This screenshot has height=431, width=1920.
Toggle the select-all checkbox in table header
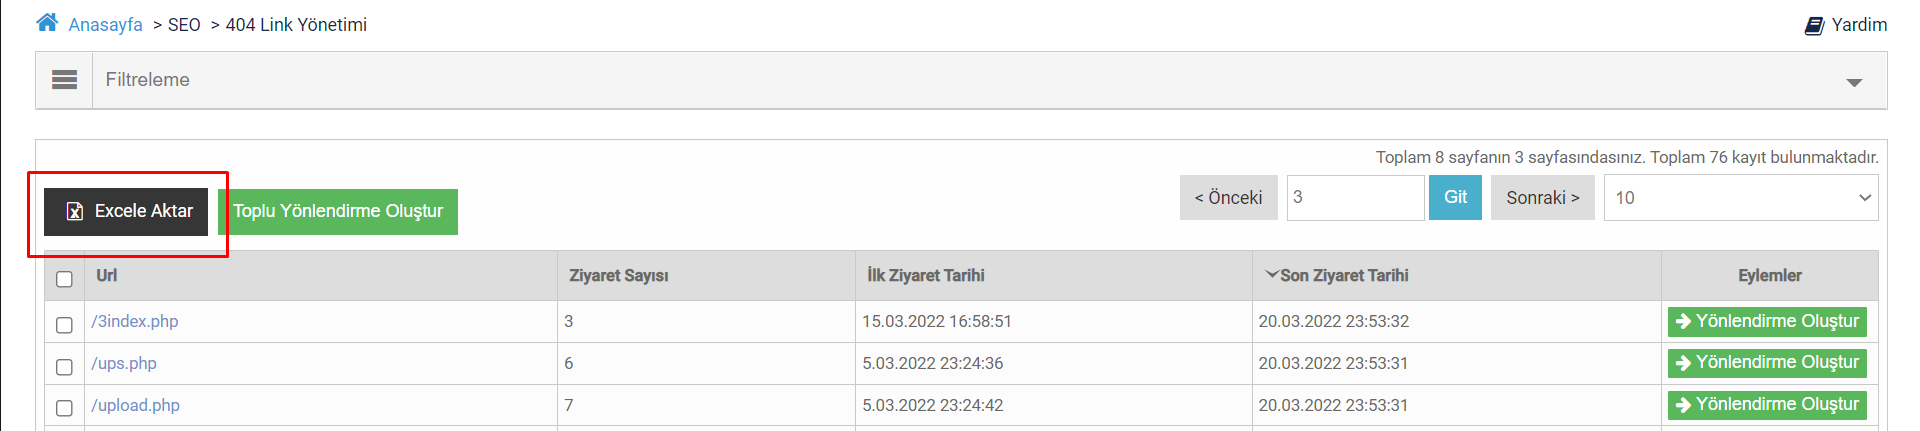point(65,279)
